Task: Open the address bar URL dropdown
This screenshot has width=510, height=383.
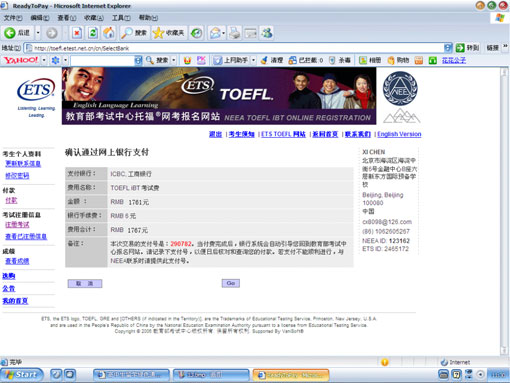Action: coord(448,48)
